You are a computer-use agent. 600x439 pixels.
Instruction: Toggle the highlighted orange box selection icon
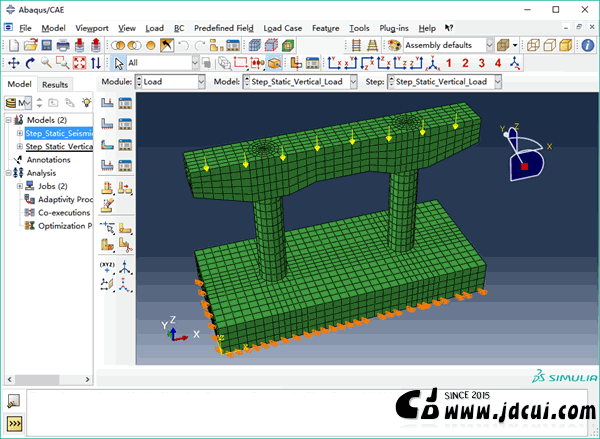[x=275, y=63]
